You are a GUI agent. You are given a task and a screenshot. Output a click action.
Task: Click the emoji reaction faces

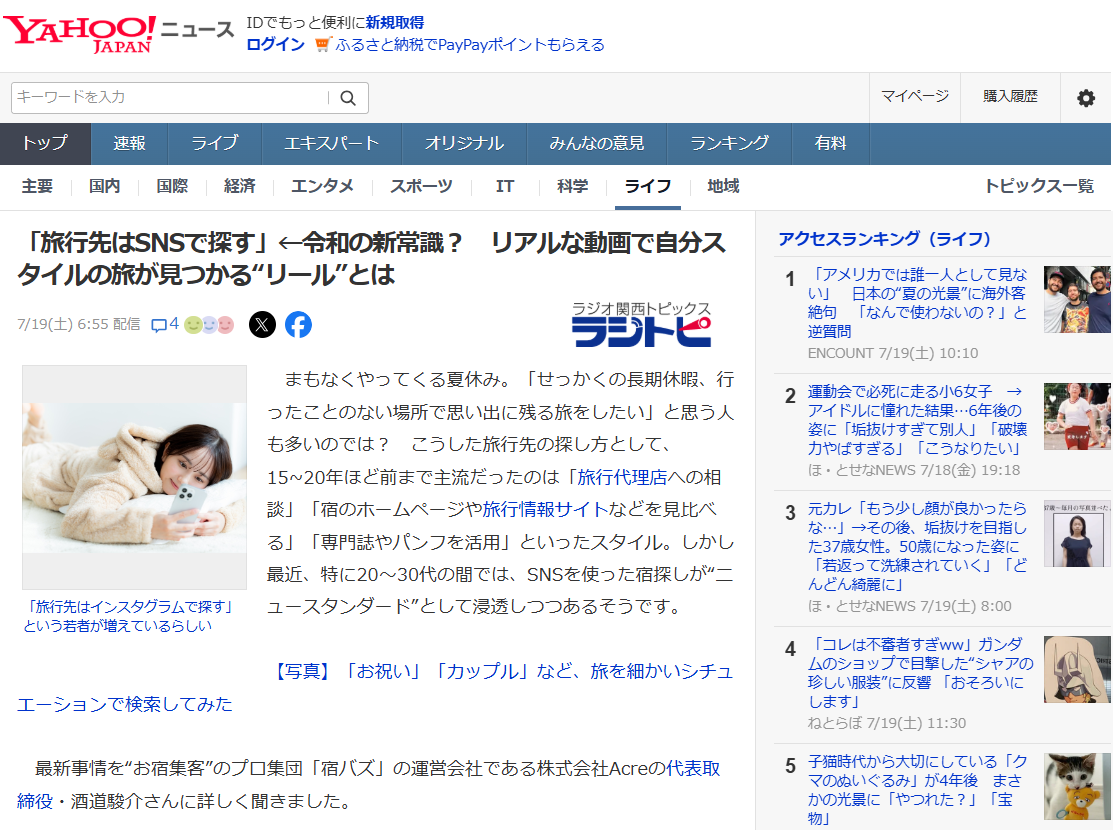click(208, 324)
